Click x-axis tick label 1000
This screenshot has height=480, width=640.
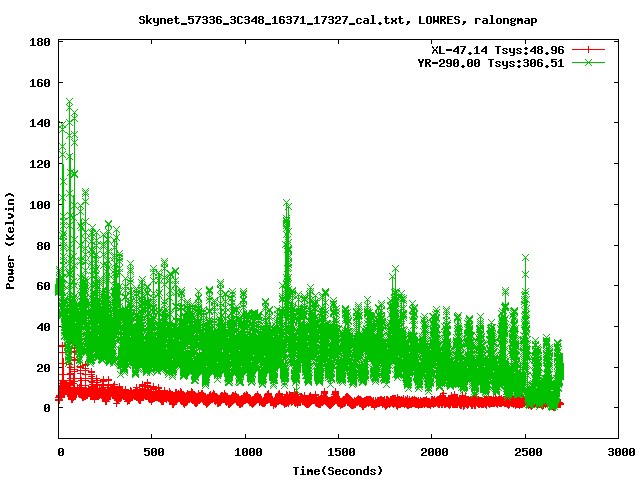click(x=248, y=452)
